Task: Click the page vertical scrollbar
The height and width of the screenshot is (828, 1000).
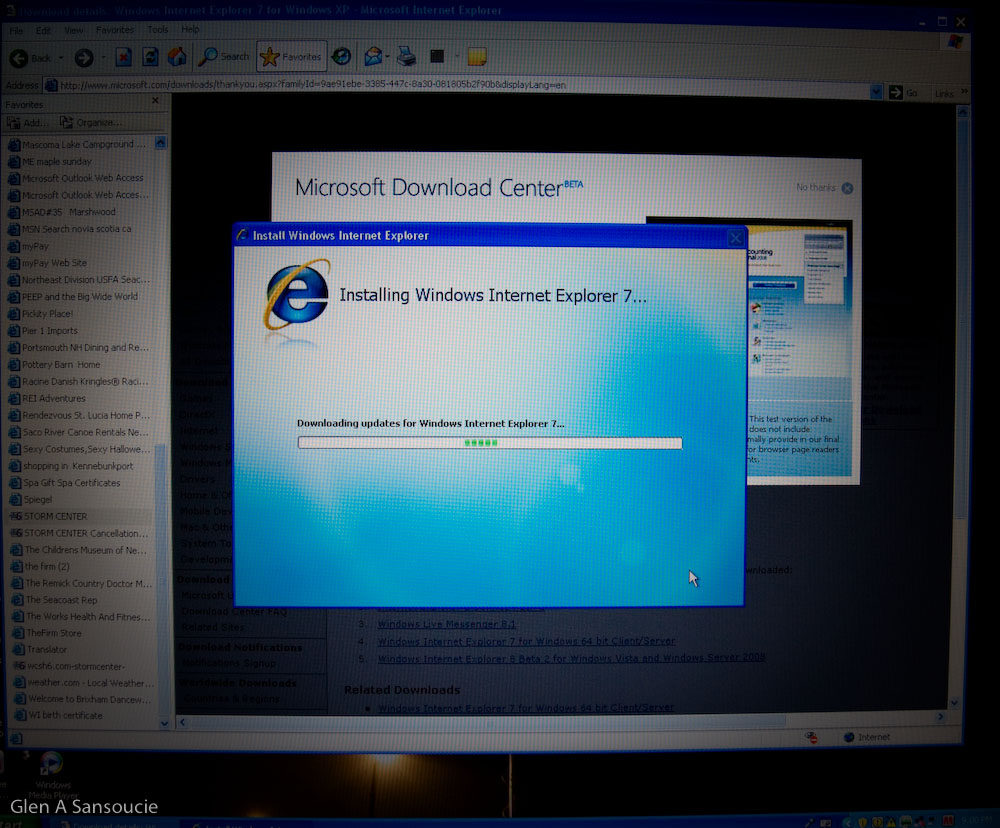Action: point(962,408)
